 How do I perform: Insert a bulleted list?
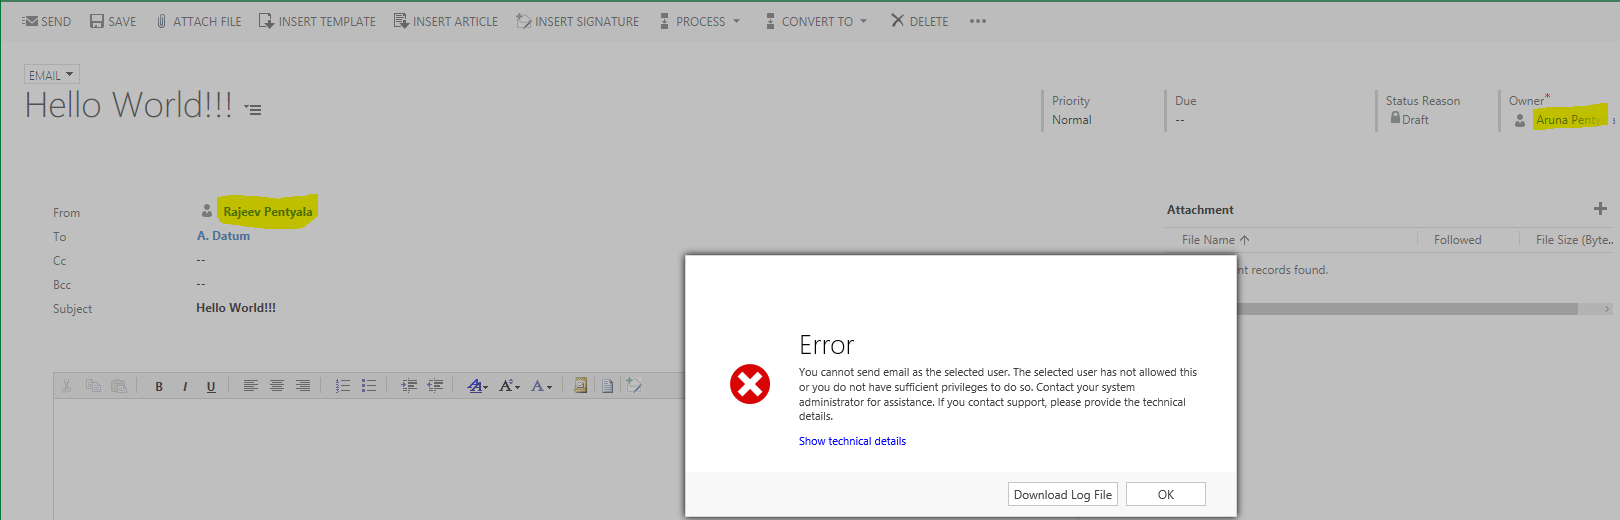369,386
